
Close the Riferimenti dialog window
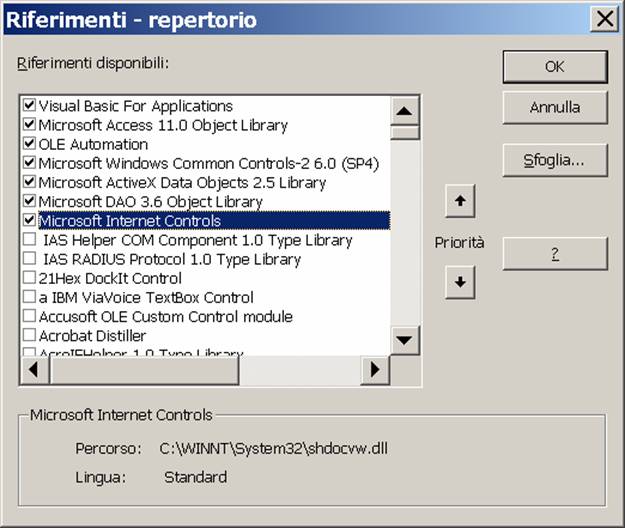point(603,19)
